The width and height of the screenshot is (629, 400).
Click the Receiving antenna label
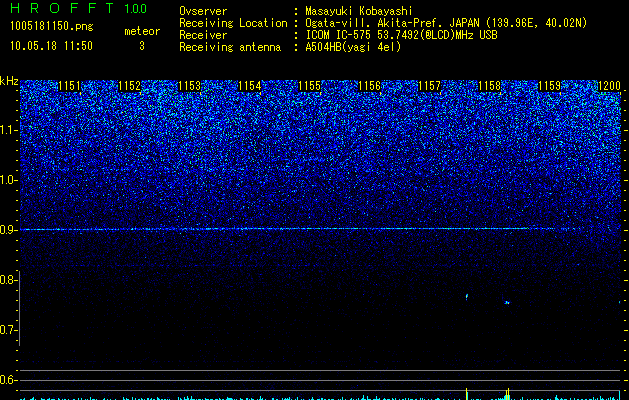coord(230,47)
